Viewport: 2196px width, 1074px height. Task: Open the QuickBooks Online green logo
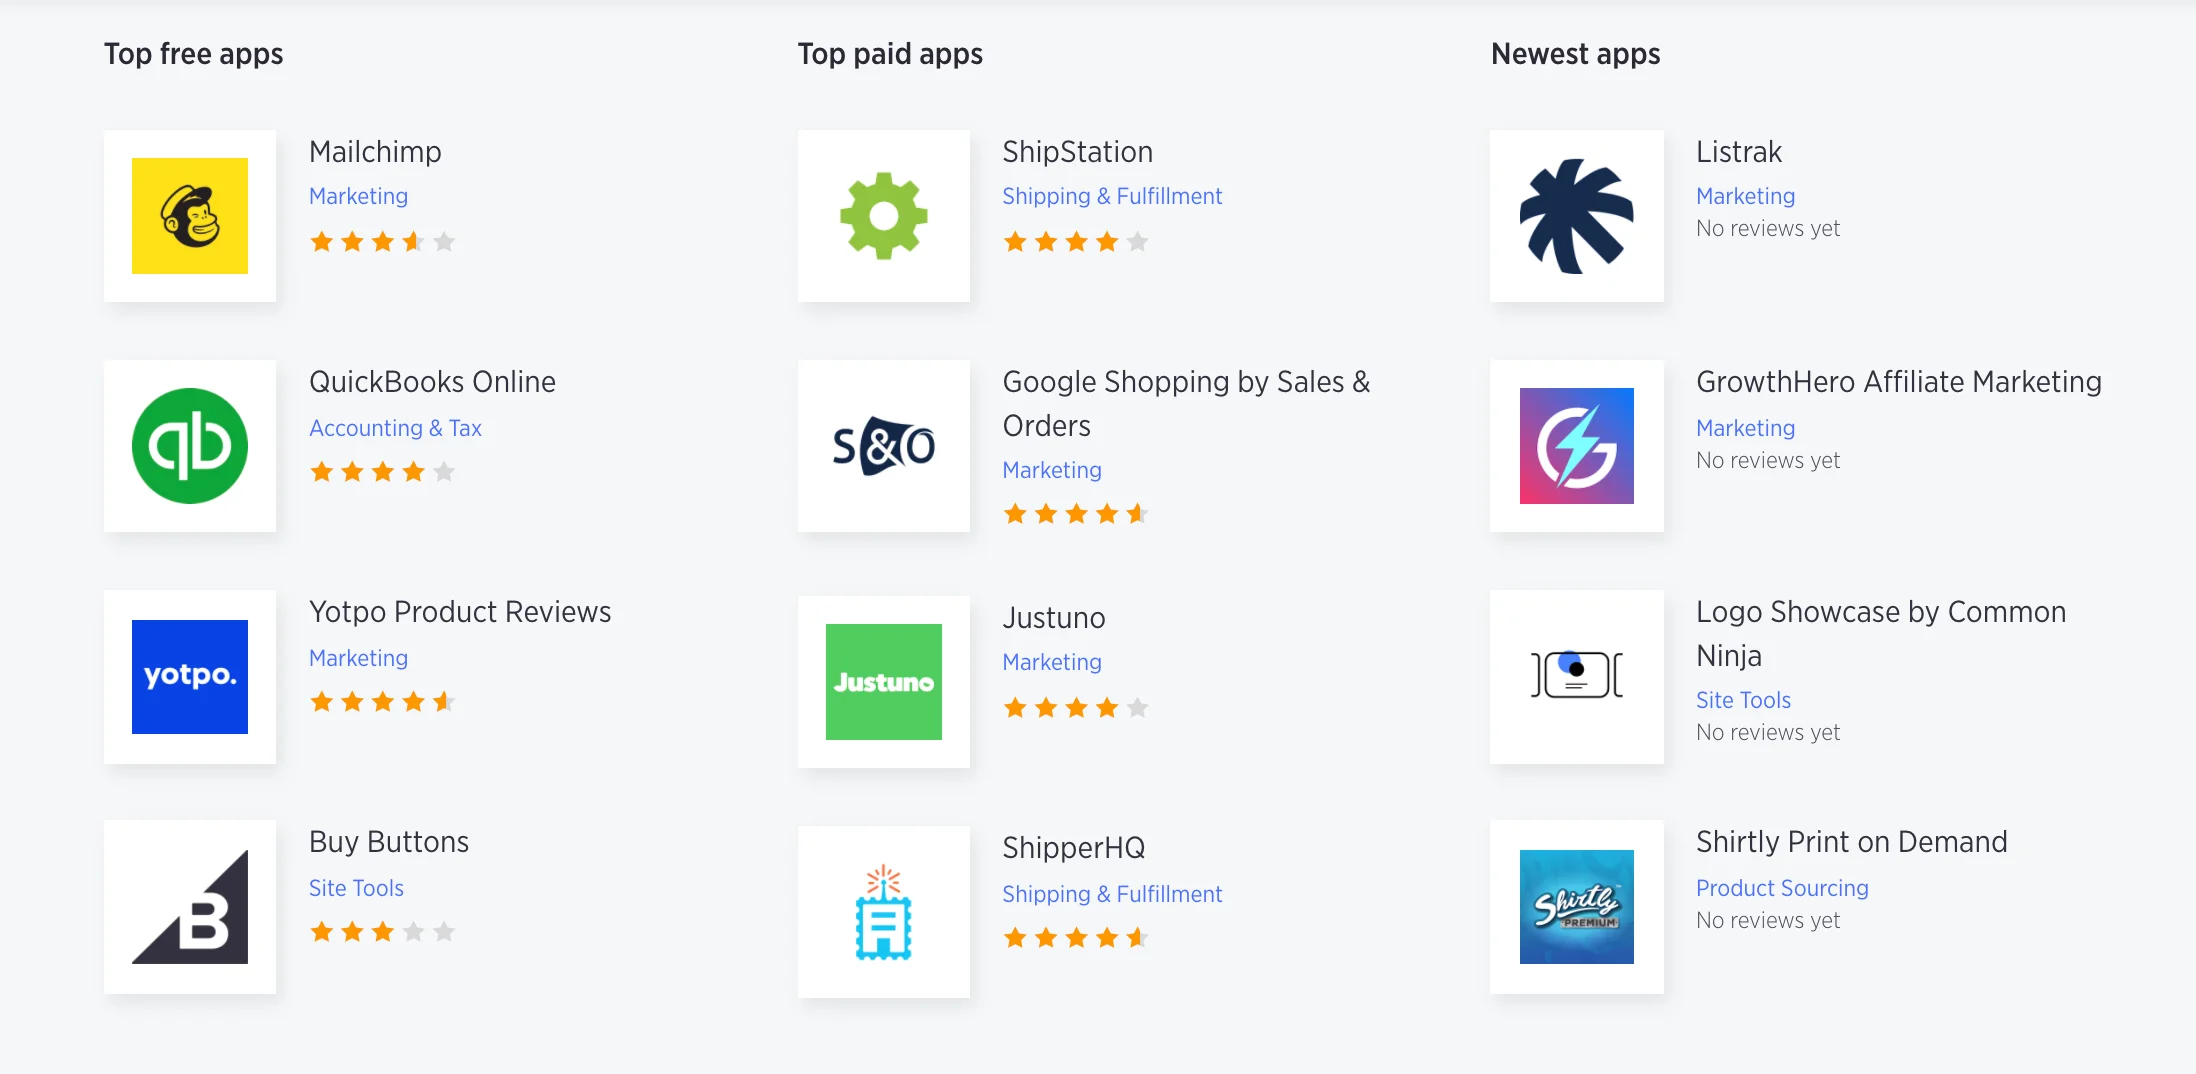coord(190,446)
